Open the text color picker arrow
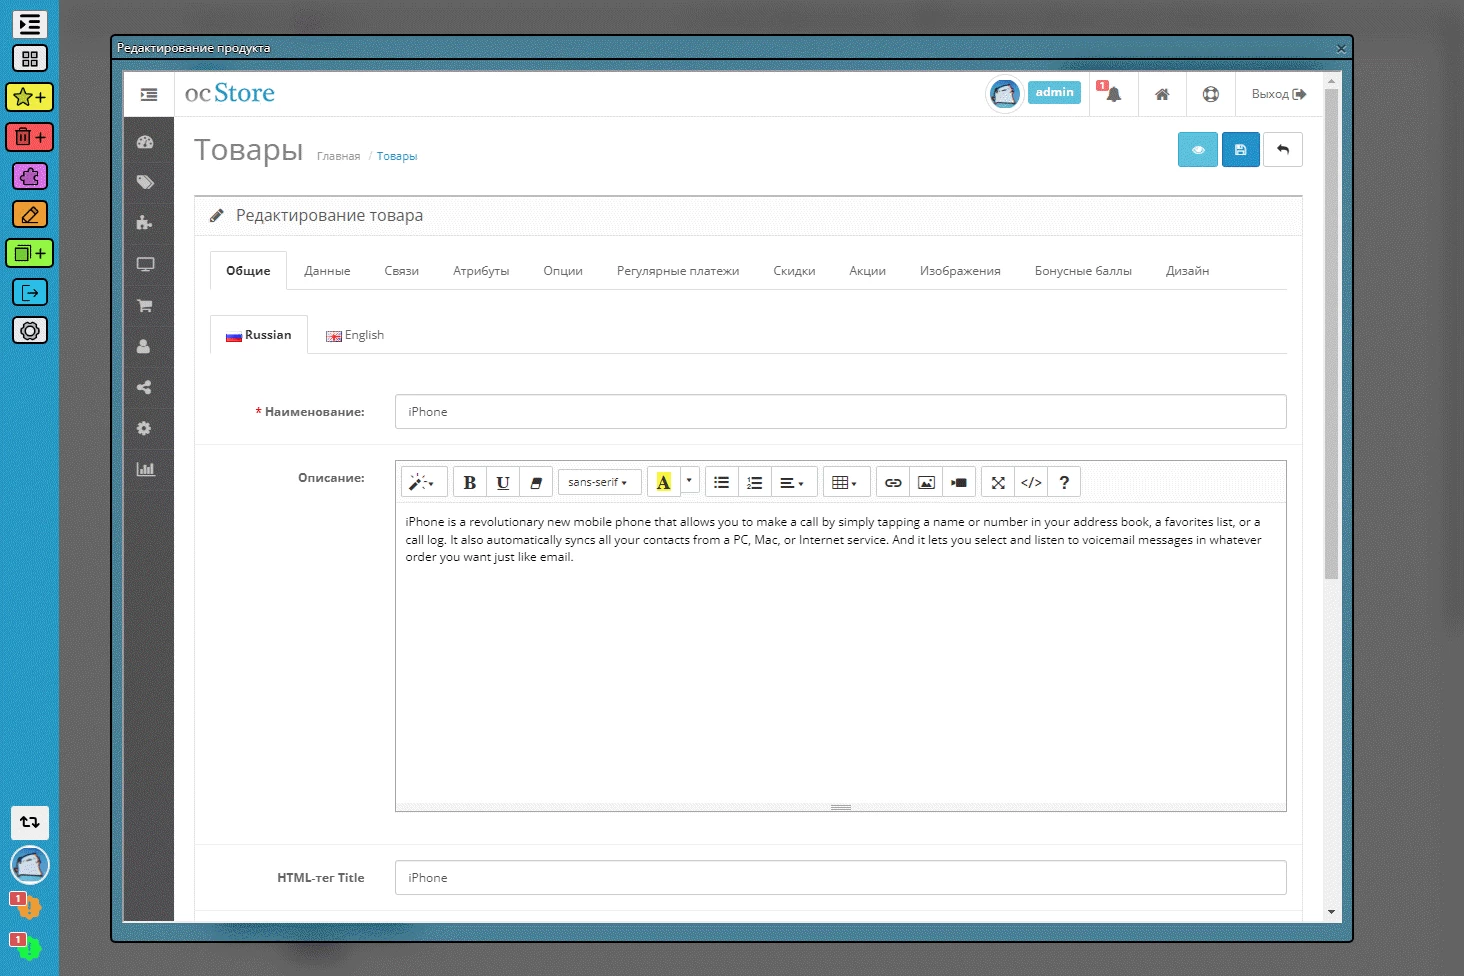This screenshot has height=976, width=1464. (689, 482)
